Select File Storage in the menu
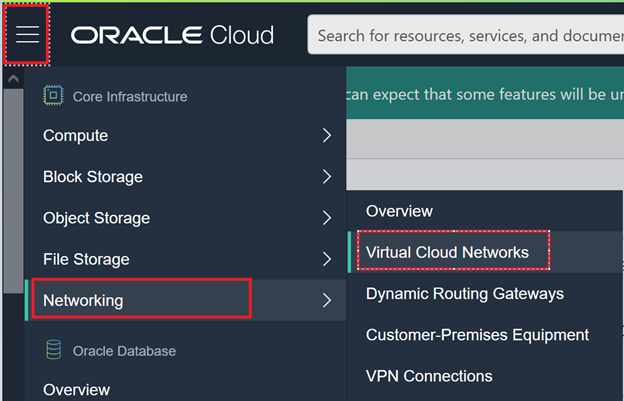Viewport: 624px width, 401px height. coord(88,259)
